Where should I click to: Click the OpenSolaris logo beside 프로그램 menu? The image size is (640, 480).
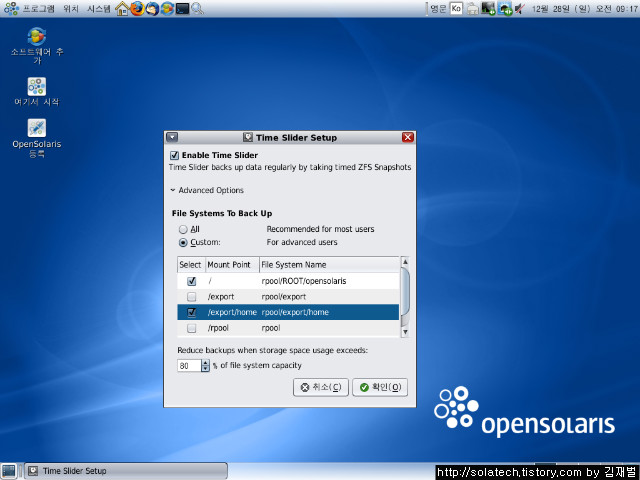(x=11, y=9)
